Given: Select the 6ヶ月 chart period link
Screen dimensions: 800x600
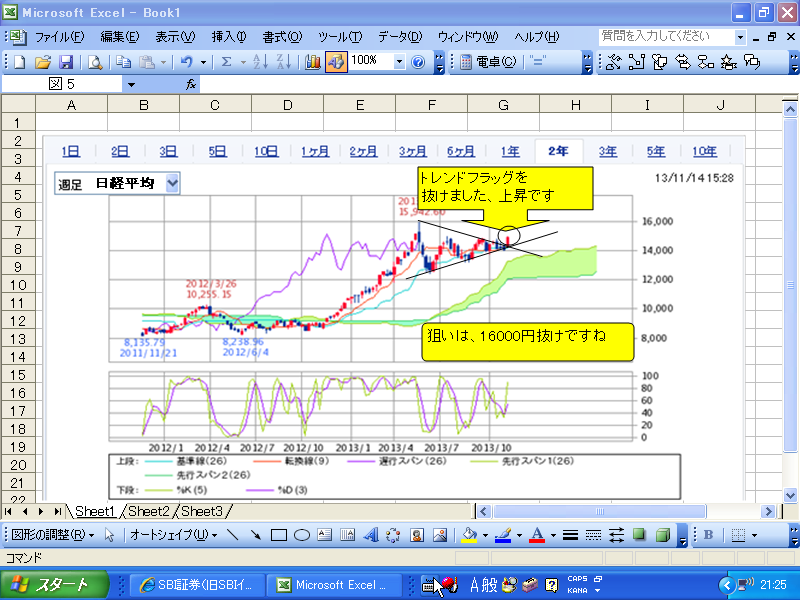Looking at the screenshot, I should point(460,152).
